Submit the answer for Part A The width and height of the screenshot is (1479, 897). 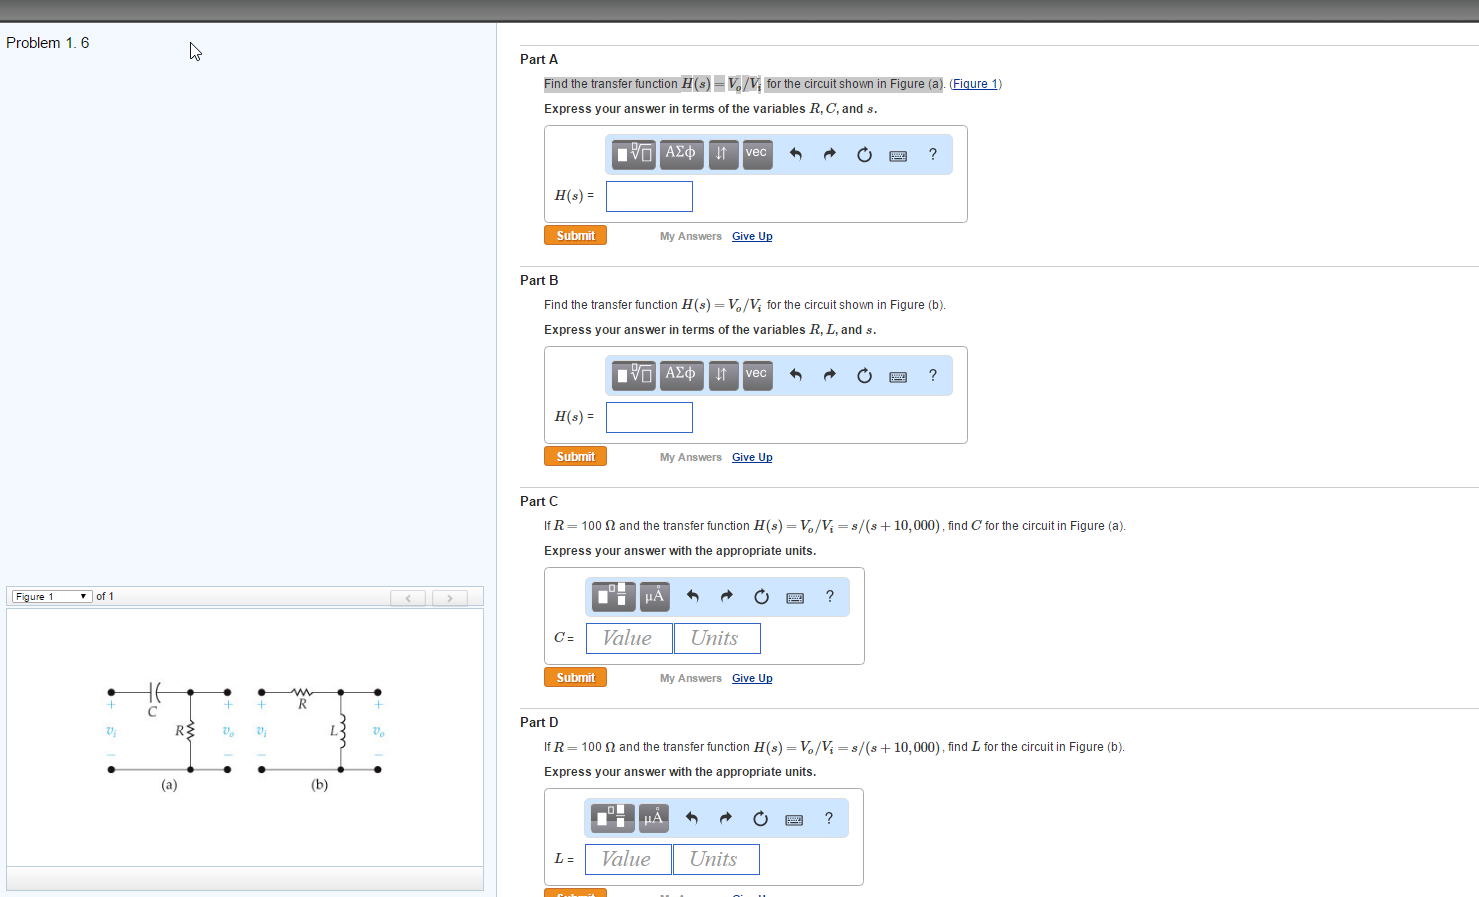click(x=575, y=235)
